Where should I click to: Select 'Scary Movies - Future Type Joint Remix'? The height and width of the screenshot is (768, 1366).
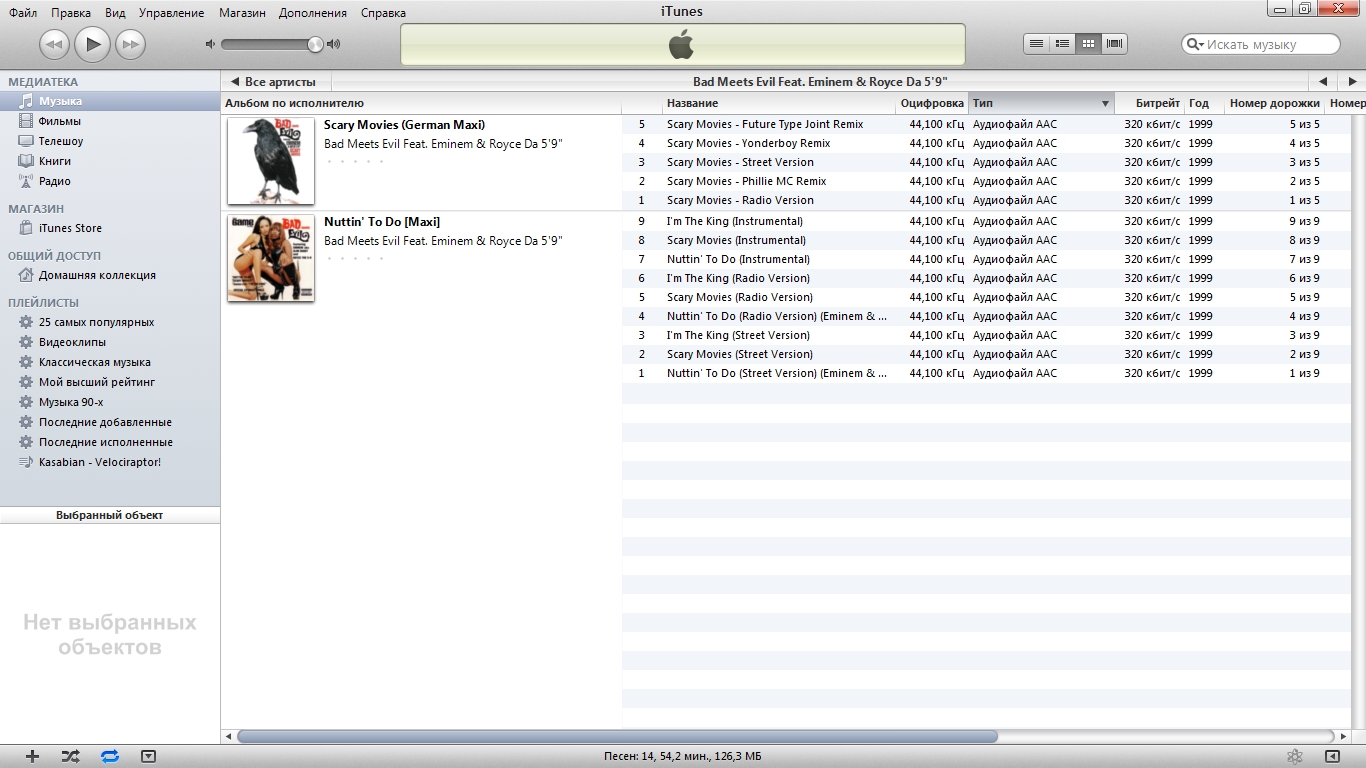coord(765,124)
